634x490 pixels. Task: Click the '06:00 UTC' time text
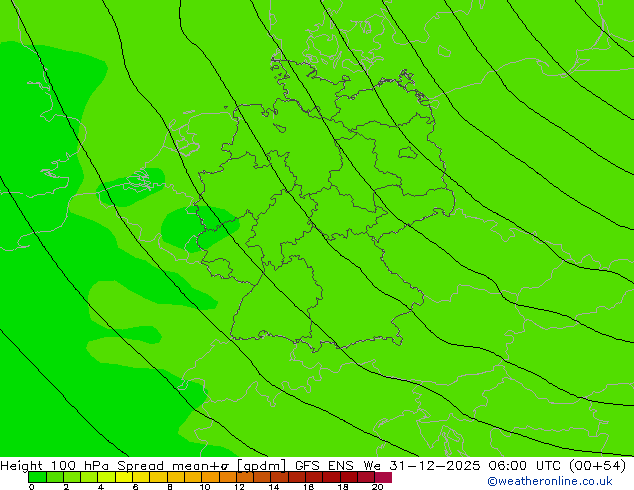pyautogui.click(x=527, y=465)
